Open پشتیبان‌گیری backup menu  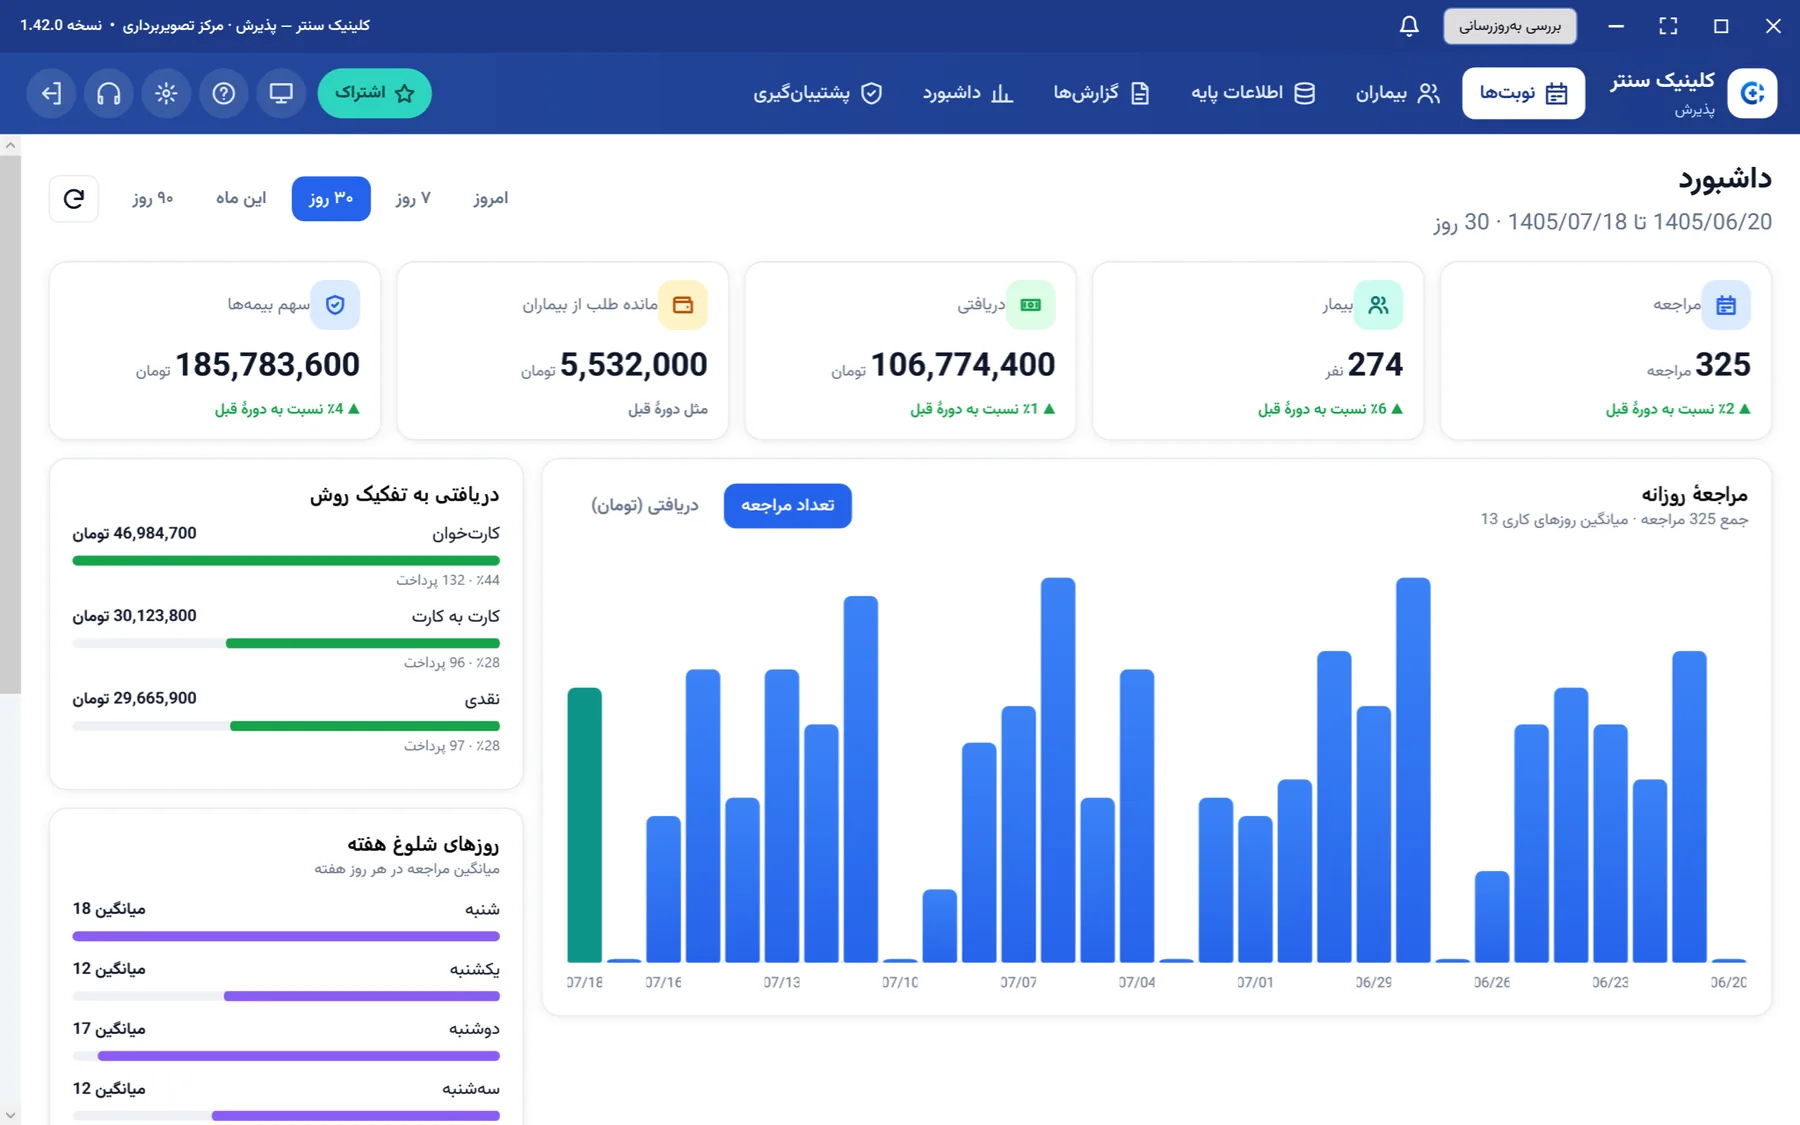point(818,93)
